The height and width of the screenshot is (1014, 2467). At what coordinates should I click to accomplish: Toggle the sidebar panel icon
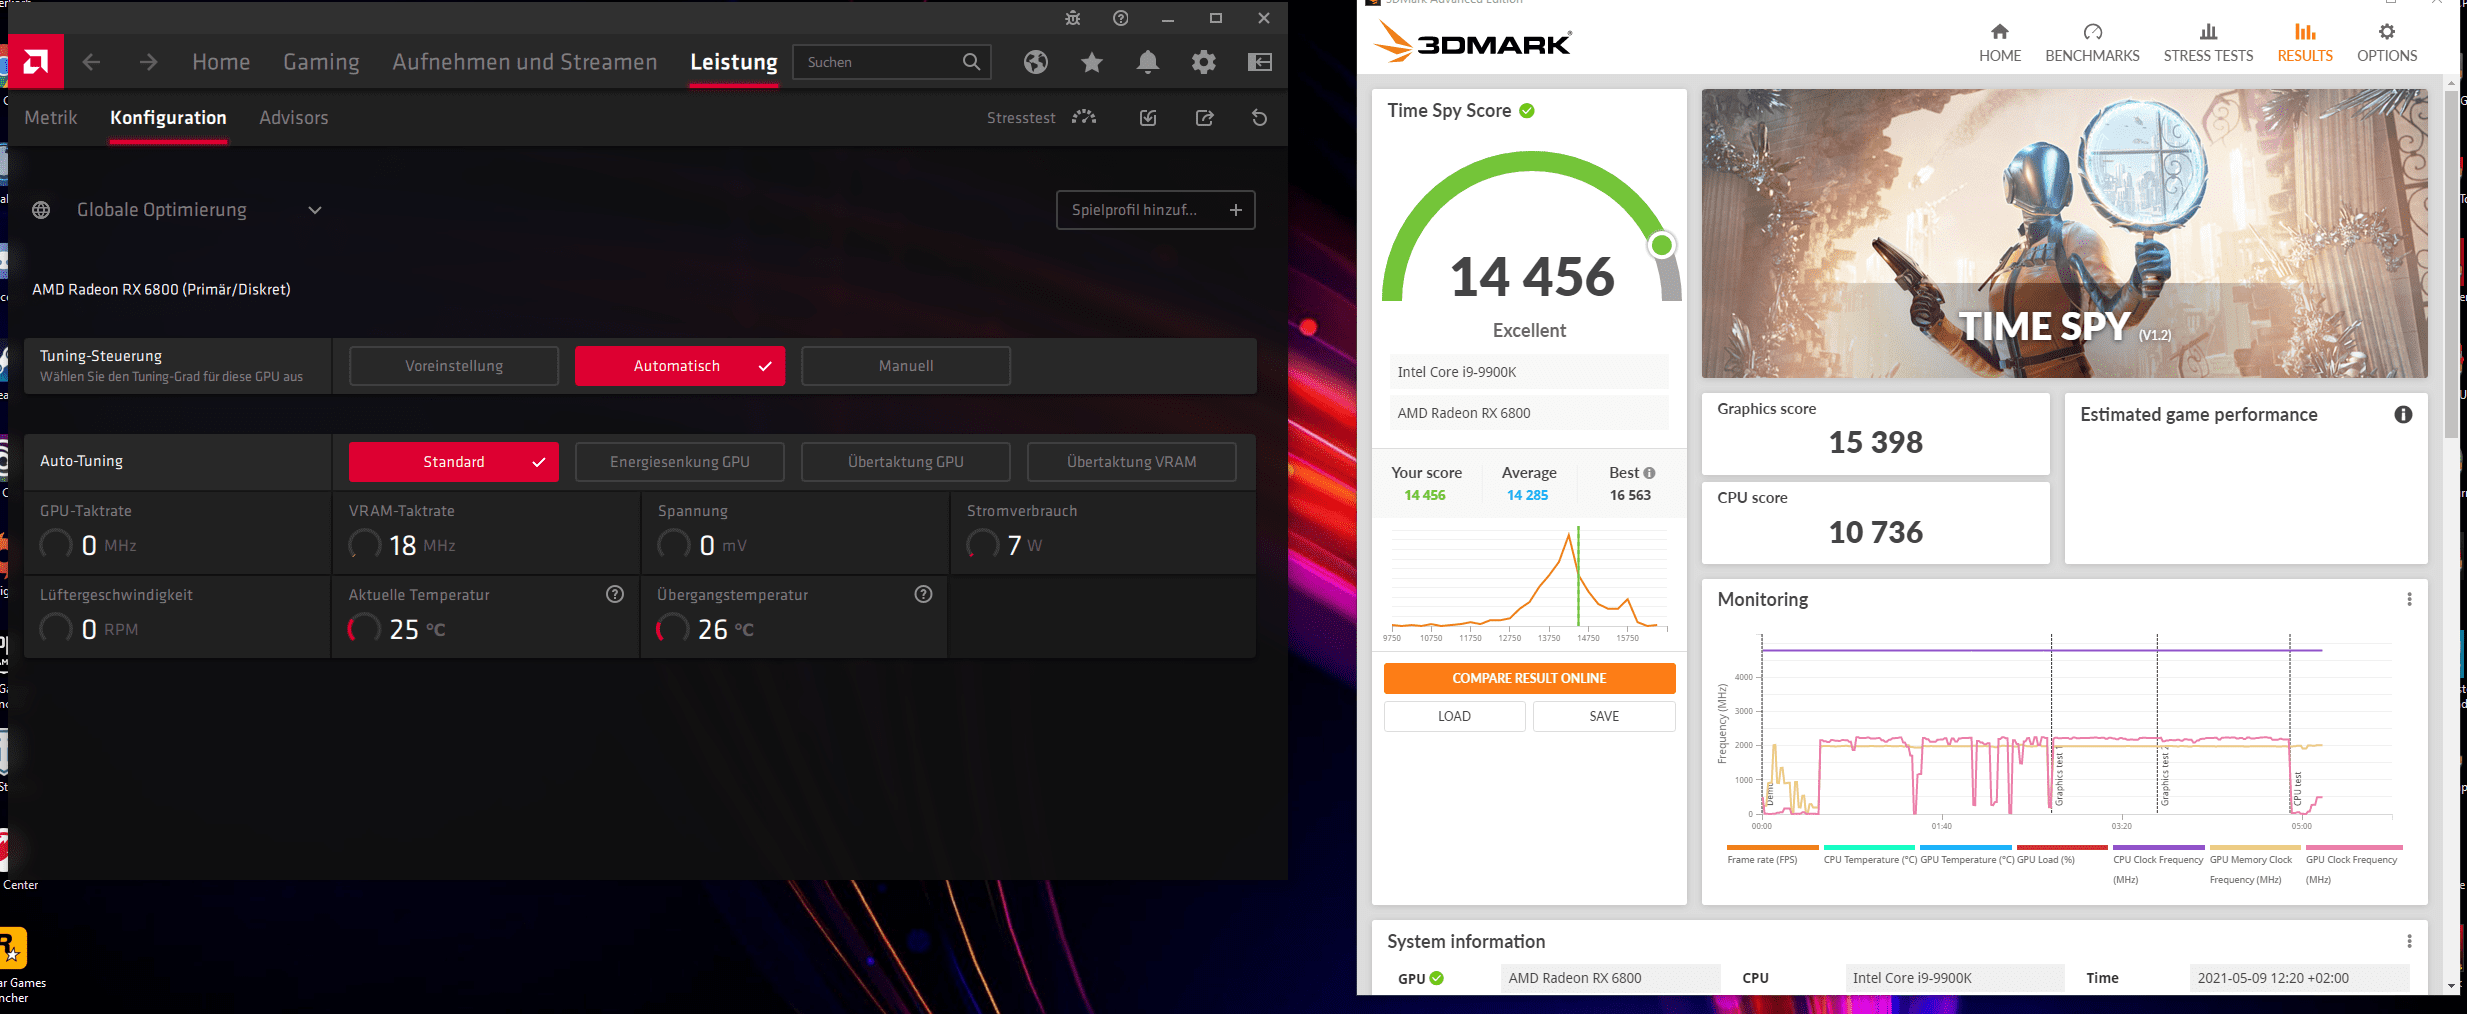pos(1260,62)
